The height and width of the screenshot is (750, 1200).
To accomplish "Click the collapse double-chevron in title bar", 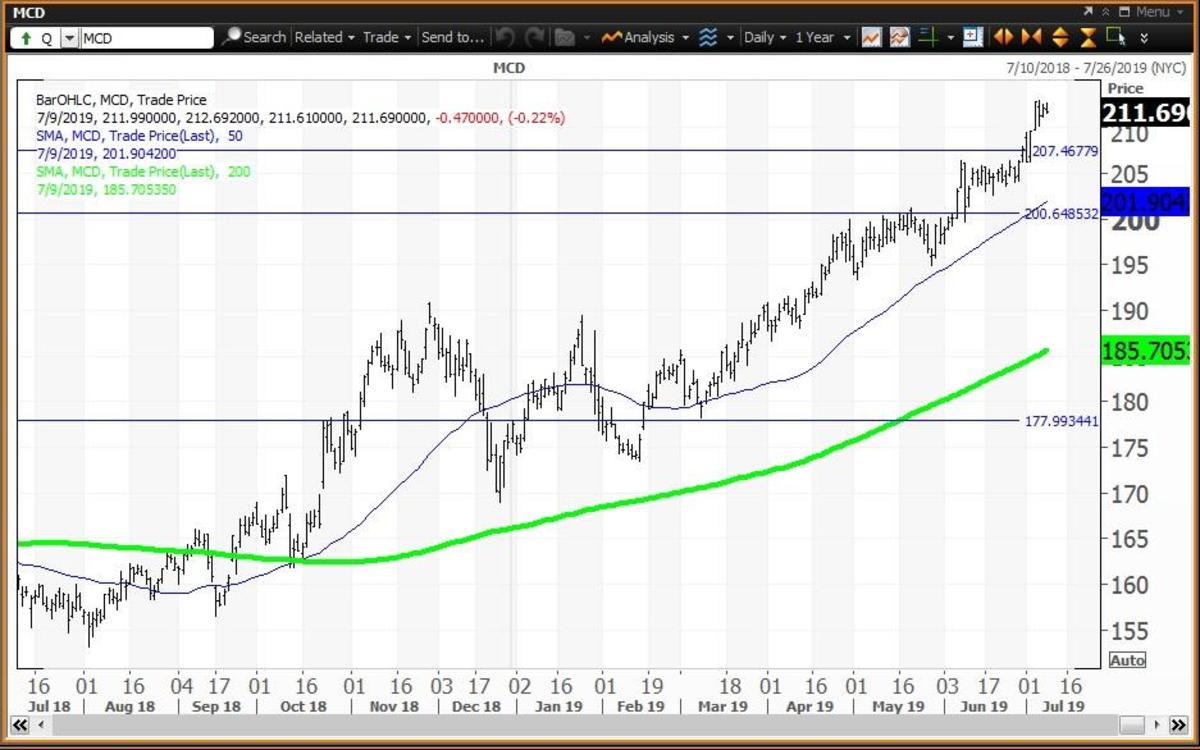I will coord(1105,12).
